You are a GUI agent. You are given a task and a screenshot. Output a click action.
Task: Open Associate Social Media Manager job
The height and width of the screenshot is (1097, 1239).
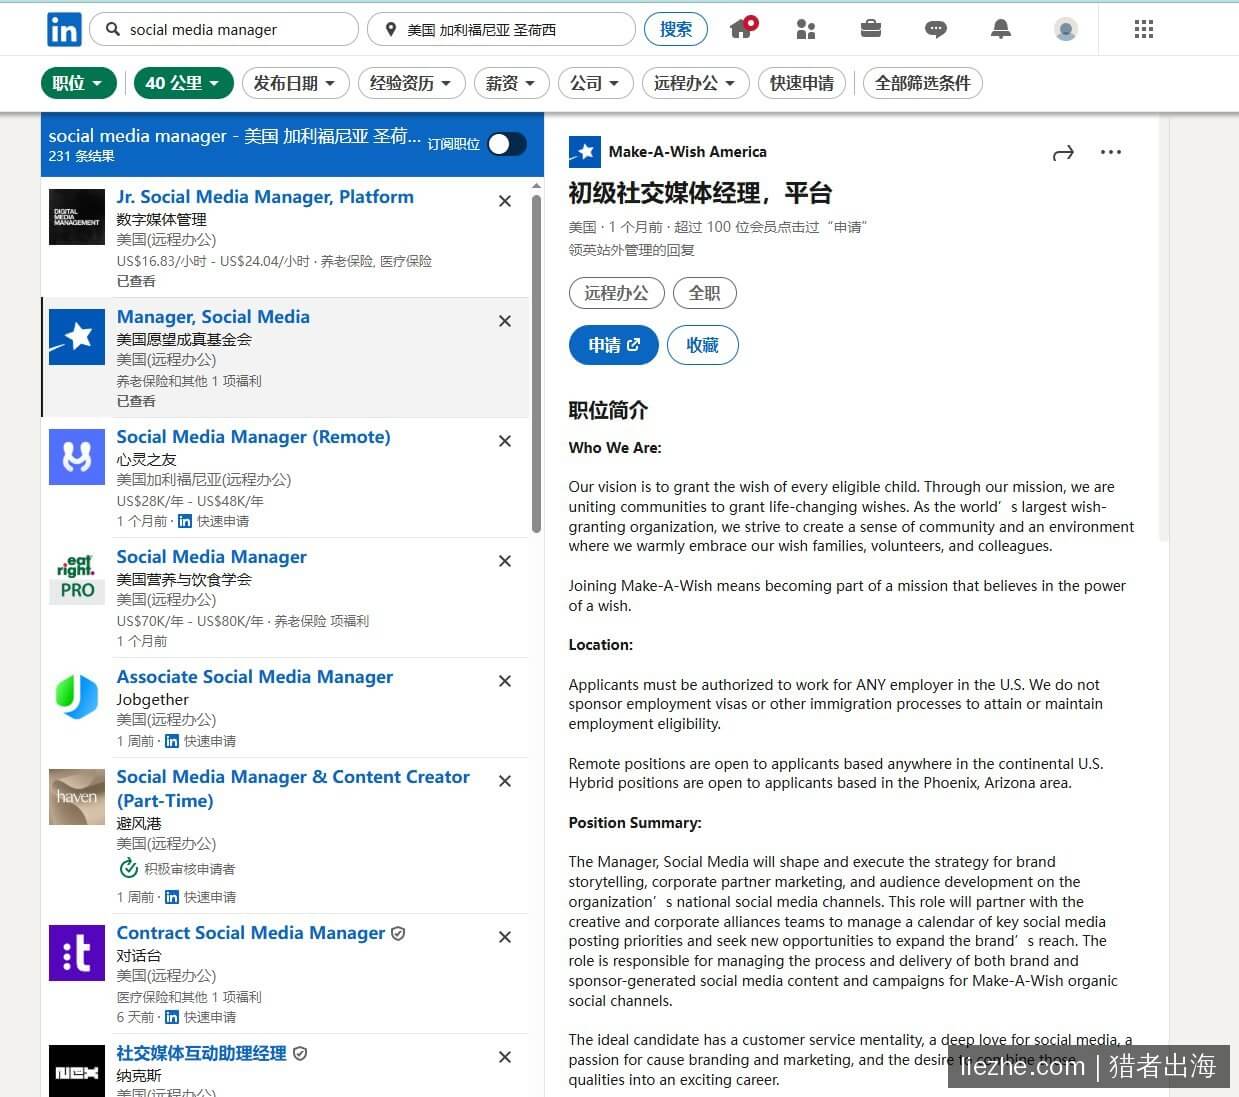[255, 677]
